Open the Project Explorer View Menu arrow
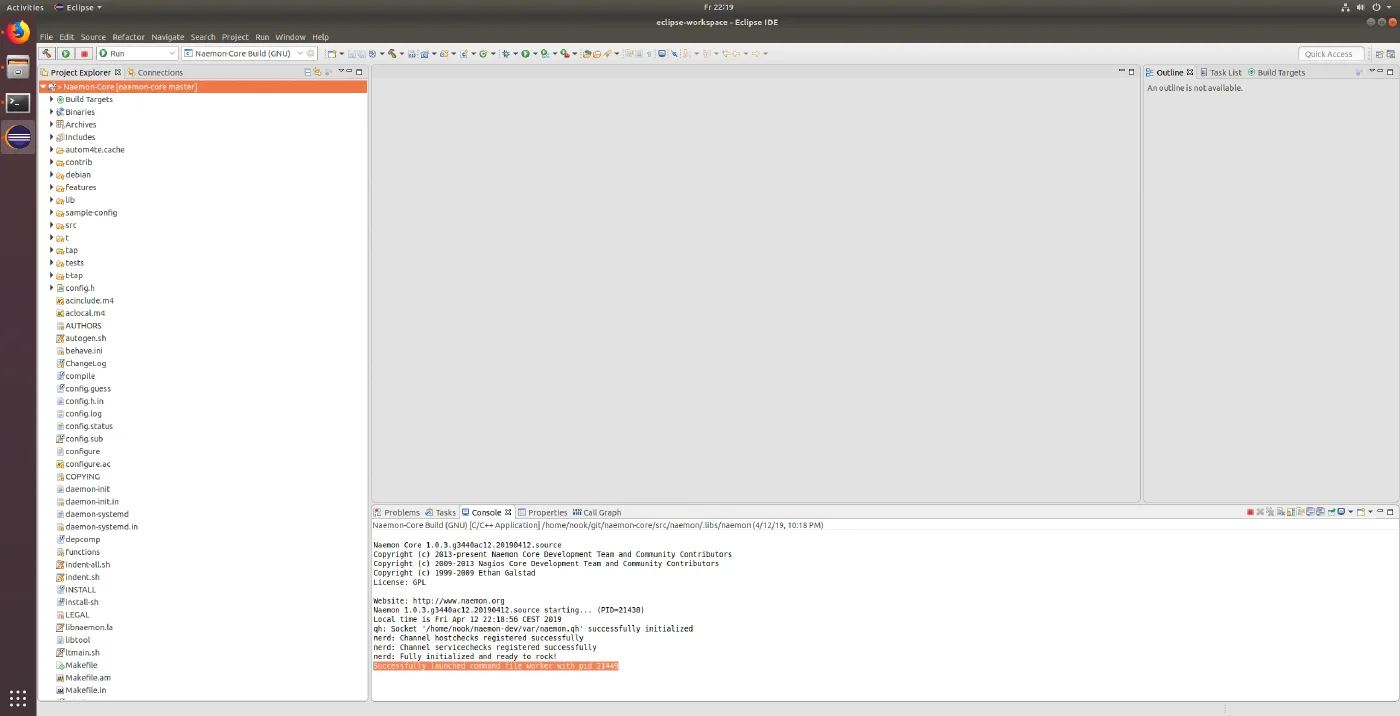 tap(340, 72)
